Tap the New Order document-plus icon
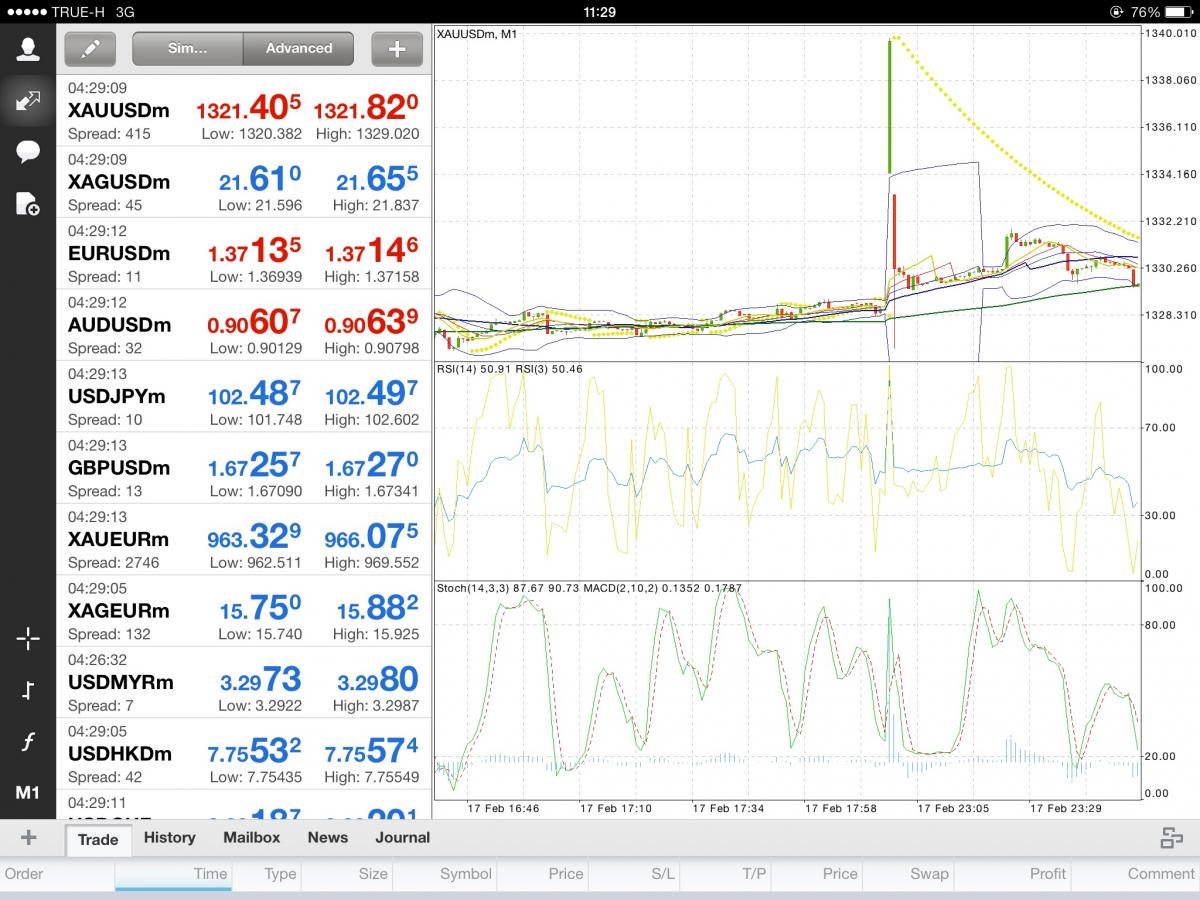Image resolution: width=1200 pixels, height=900 pixels. click(28, 204)
